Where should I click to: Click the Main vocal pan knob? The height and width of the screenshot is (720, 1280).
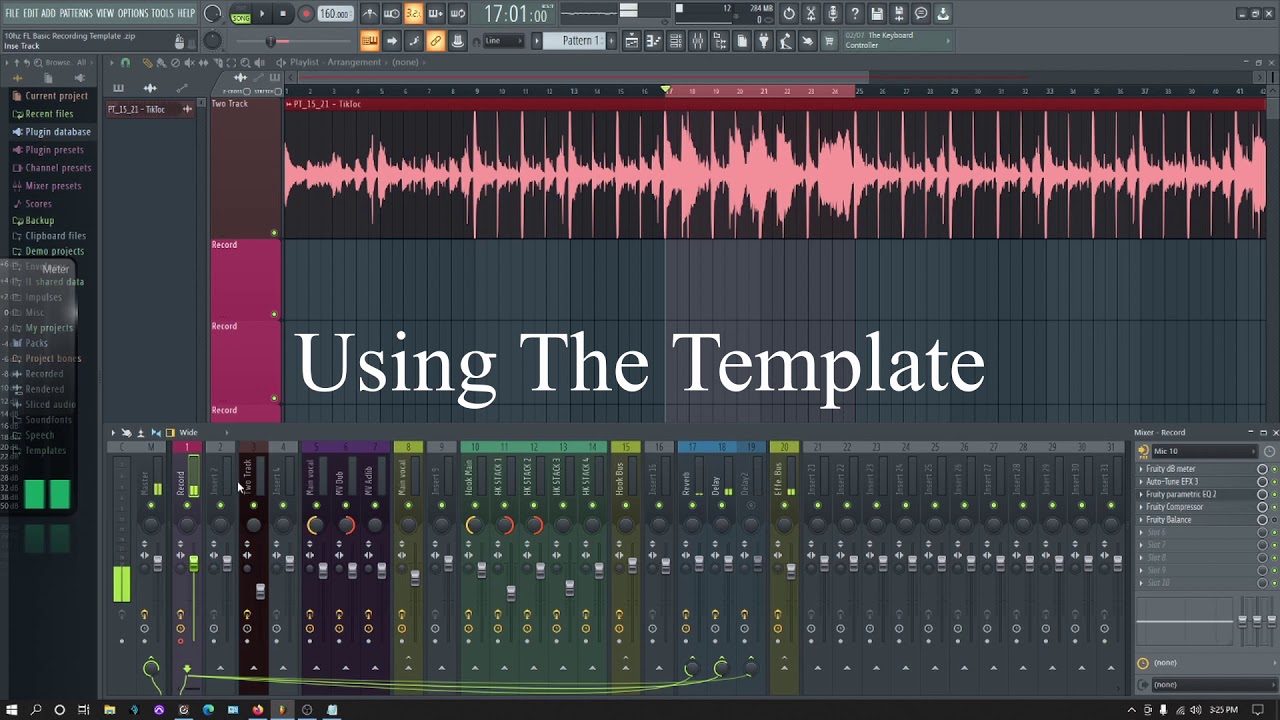click(314, 525)
